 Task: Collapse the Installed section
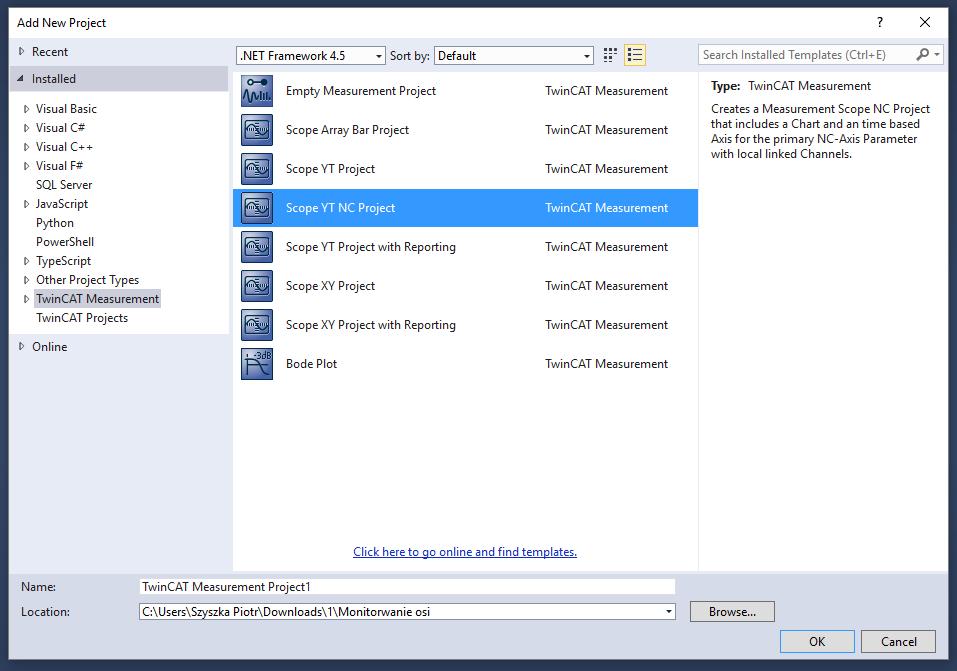21,79
